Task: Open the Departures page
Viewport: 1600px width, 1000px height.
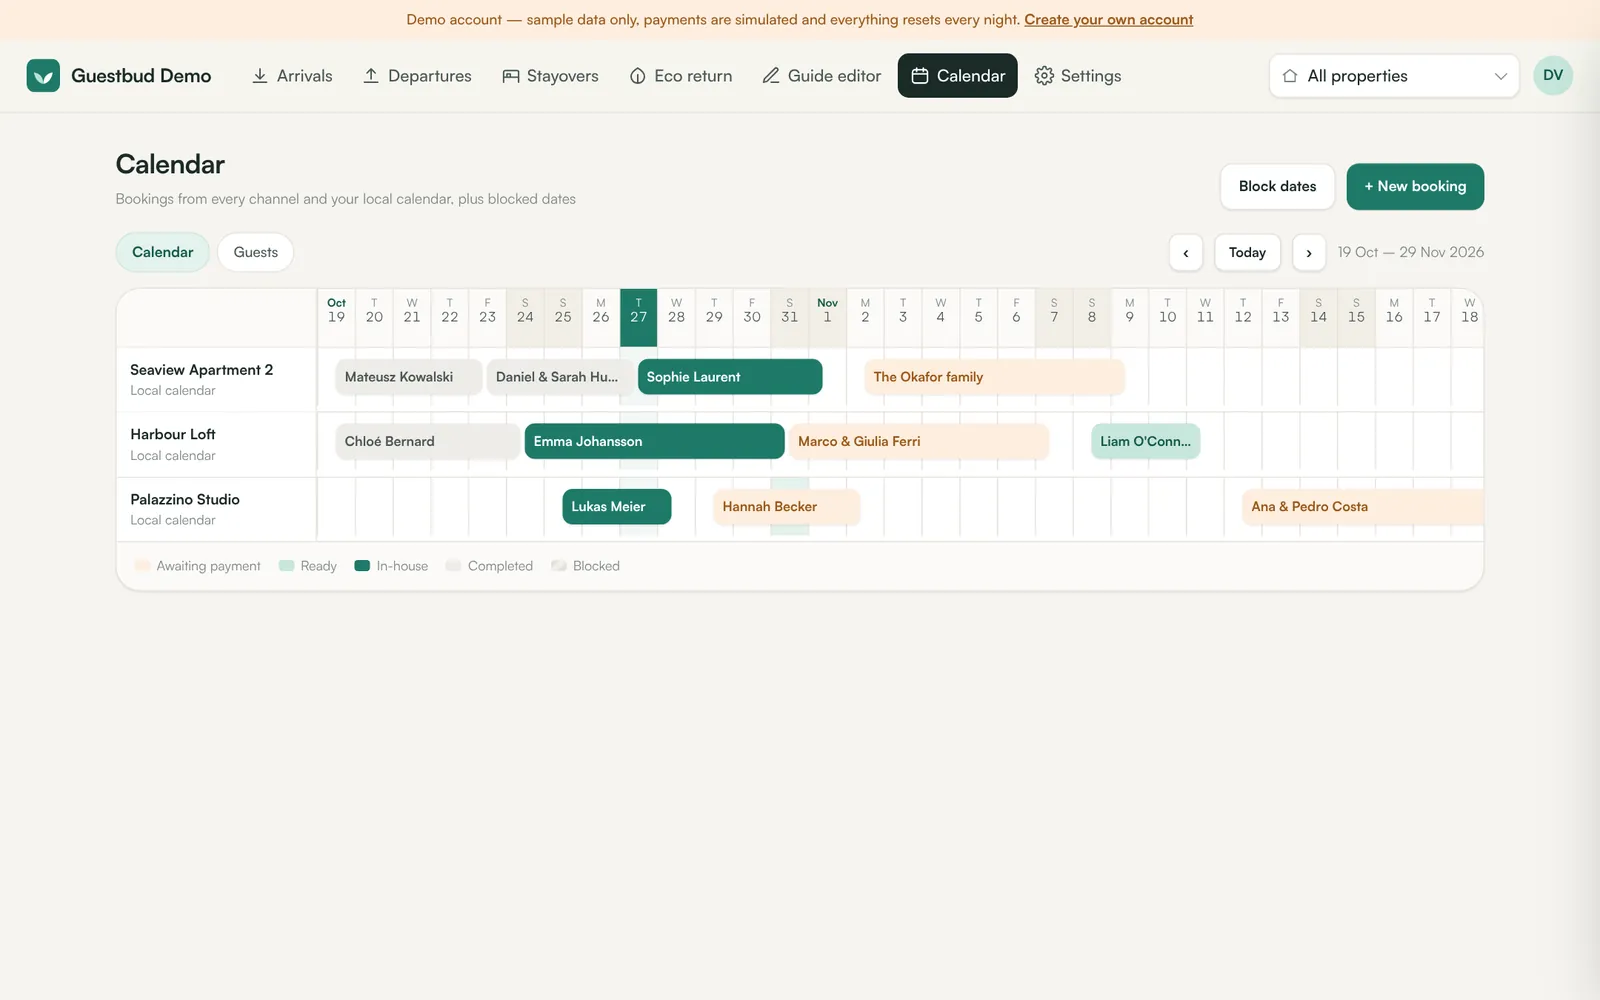Action: coord(417,76)
